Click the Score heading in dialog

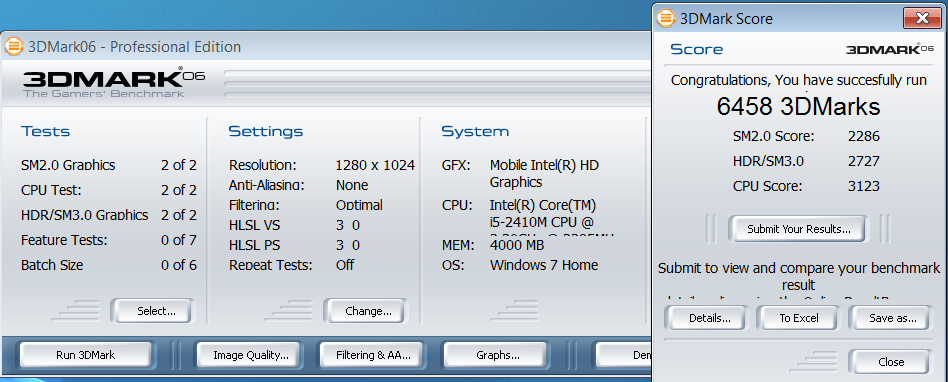(696, 50)
